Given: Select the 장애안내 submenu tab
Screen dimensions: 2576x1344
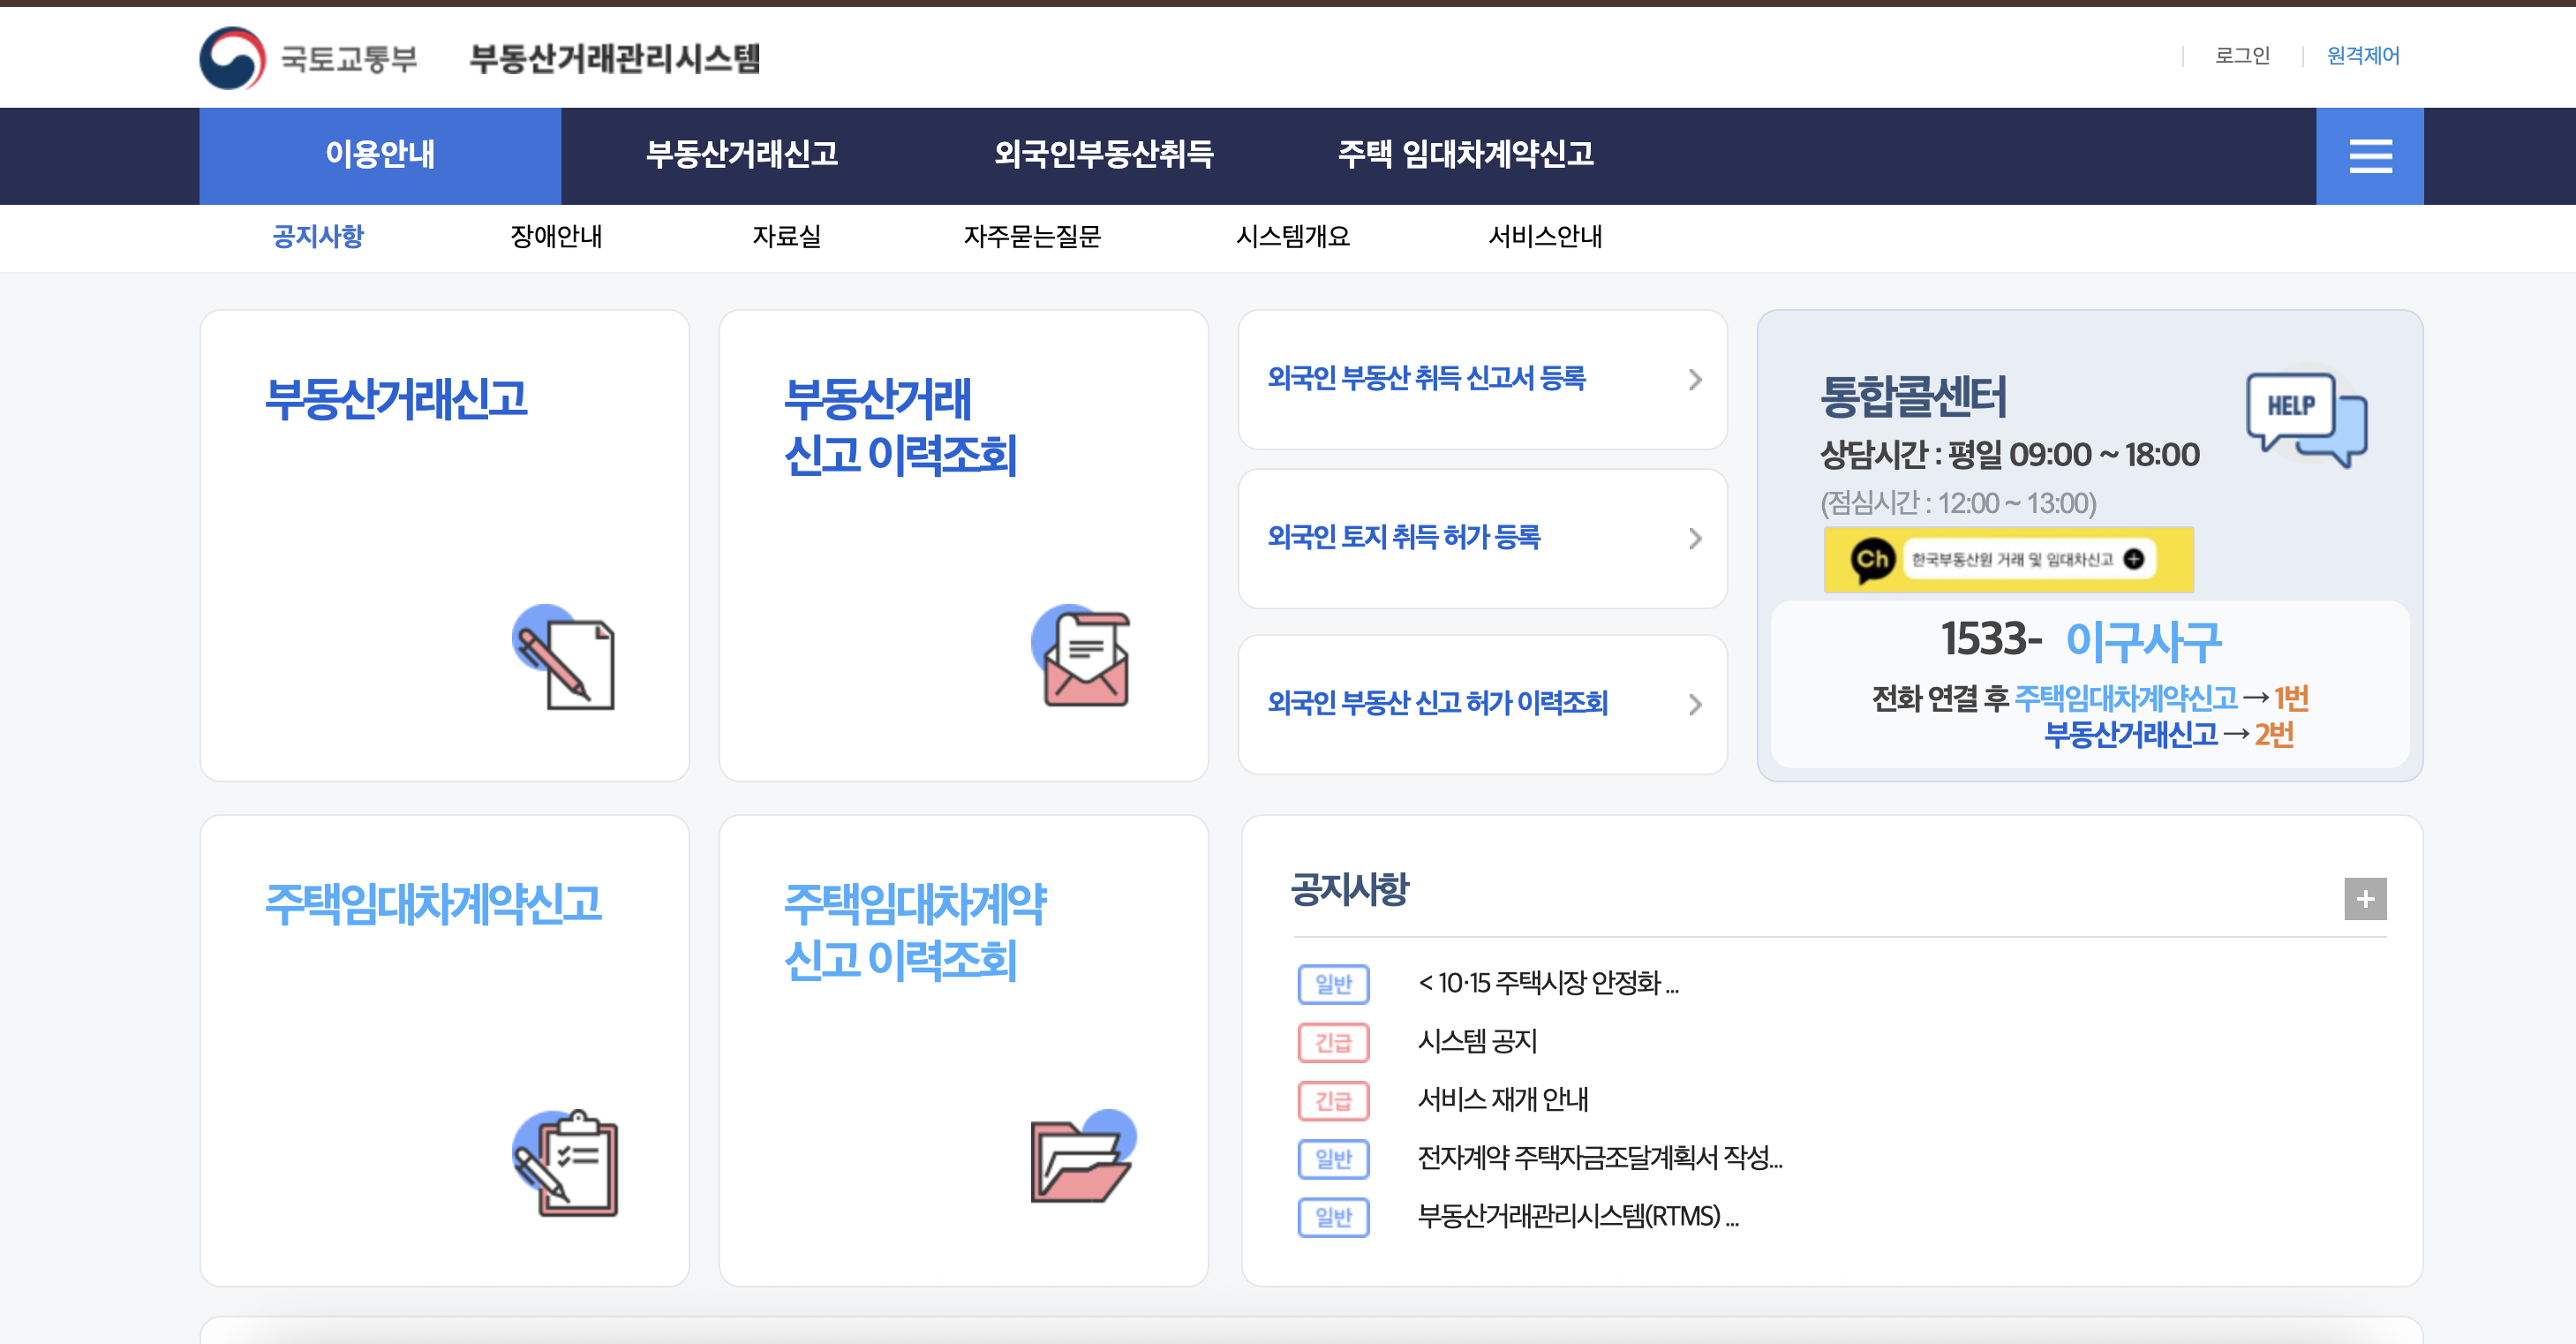Looking at the screenshot, I should [x=556, y=237].
